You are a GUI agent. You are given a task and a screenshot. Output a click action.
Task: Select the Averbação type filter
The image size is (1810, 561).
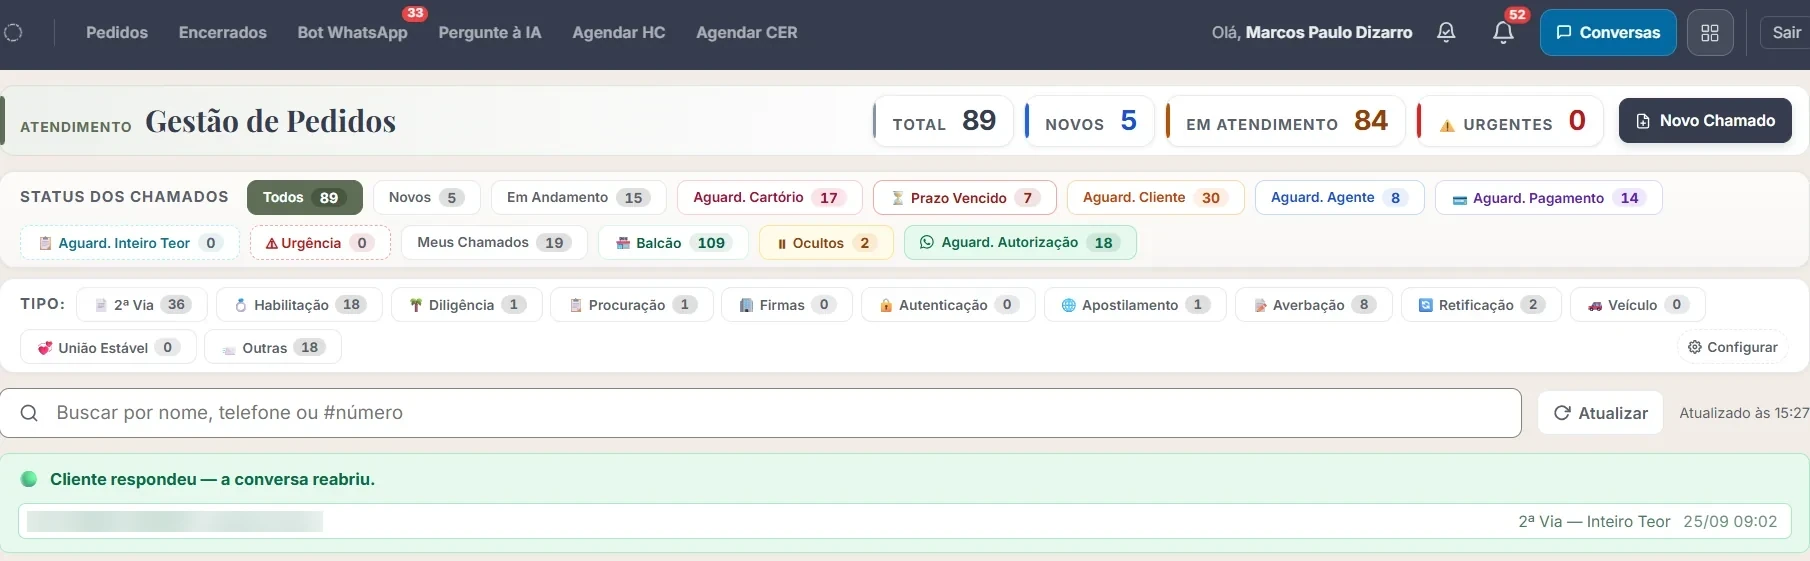coord(1313,304)
